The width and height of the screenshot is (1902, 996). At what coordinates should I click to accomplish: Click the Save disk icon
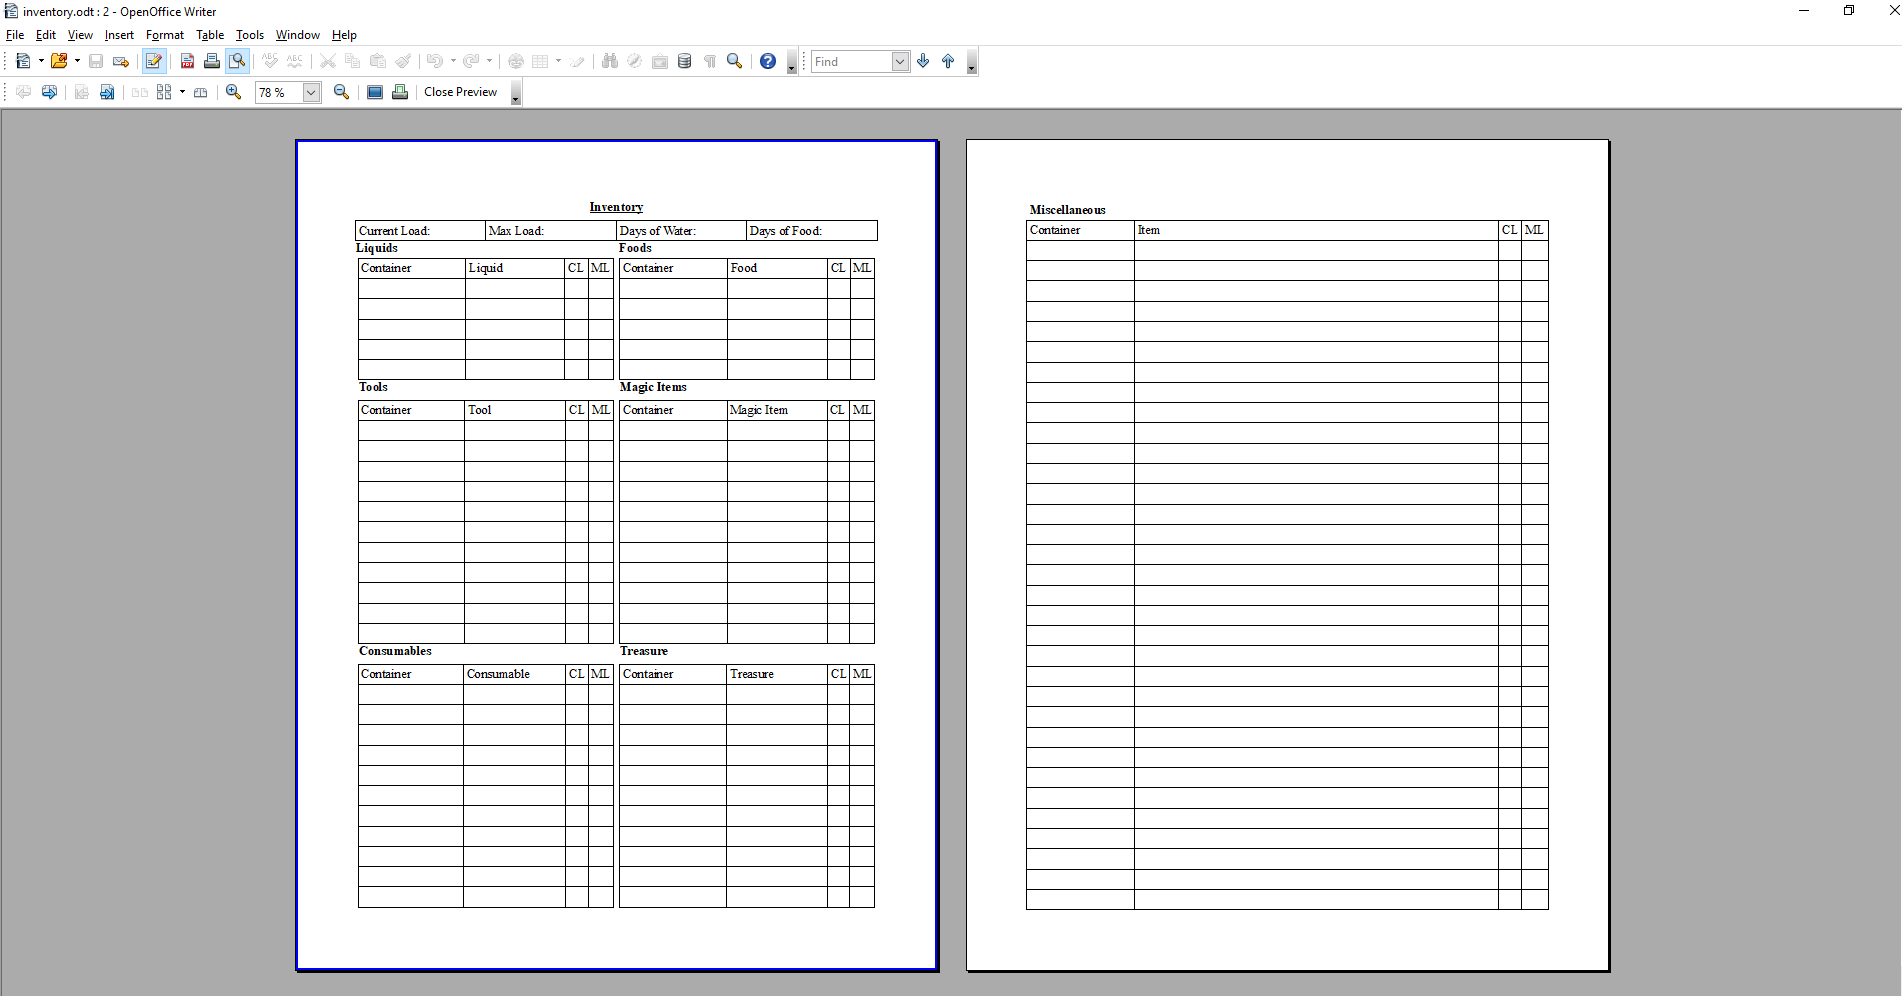(96, 61)
